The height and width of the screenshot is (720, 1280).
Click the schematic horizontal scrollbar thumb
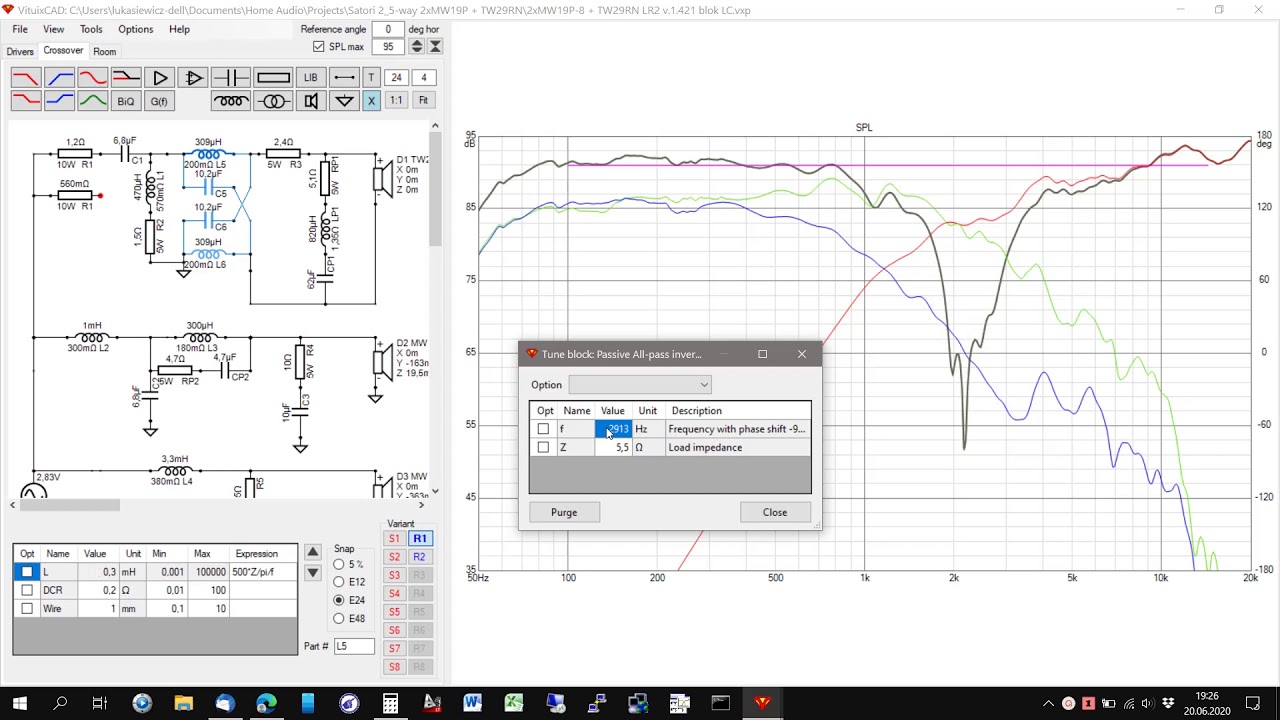pos(69,505)
